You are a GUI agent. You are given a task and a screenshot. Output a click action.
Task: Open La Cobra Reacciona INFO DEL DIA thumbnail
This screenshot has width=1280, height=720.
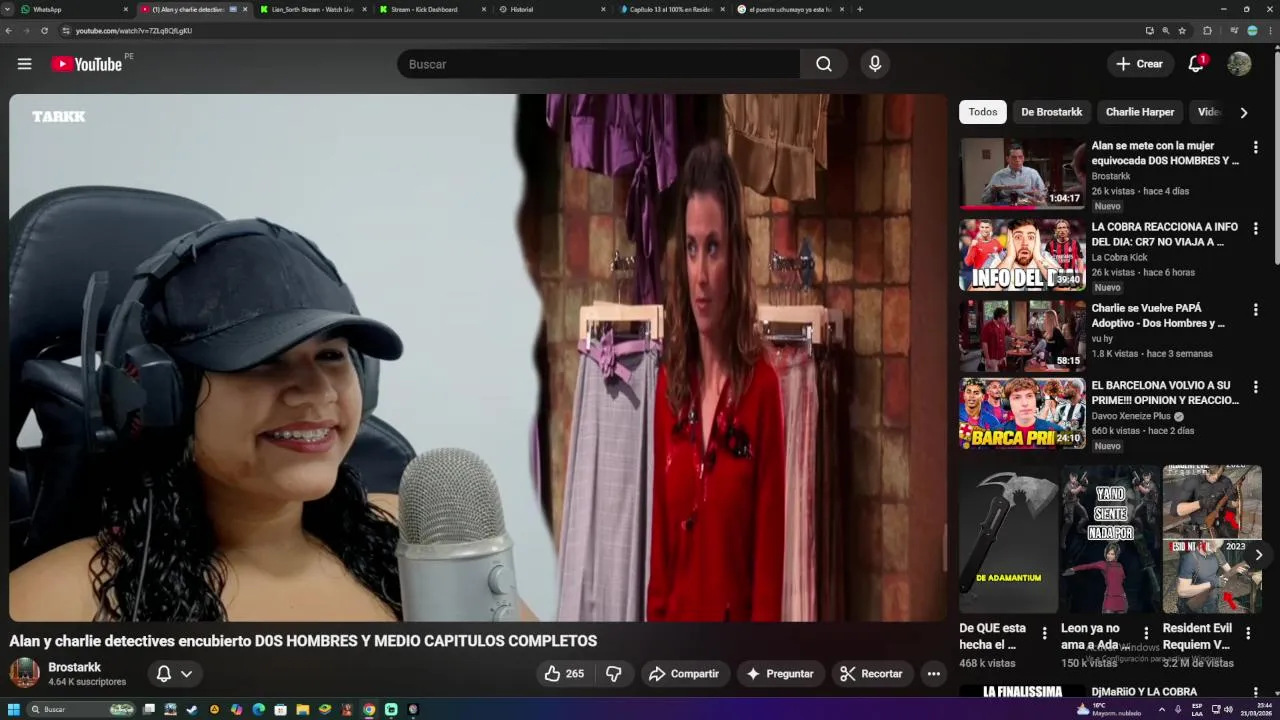click(1022, 255)
